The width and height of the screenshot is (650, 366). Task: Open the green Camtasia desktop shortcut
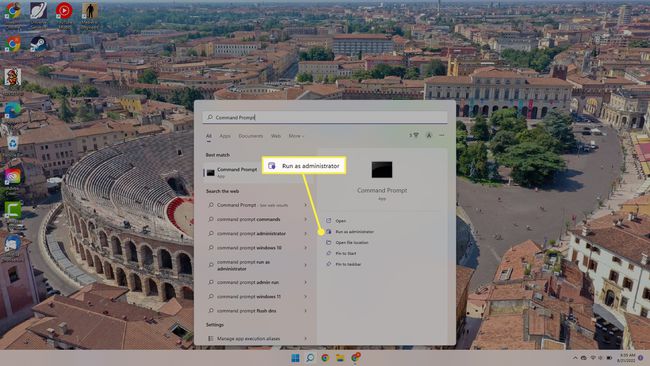13,210
